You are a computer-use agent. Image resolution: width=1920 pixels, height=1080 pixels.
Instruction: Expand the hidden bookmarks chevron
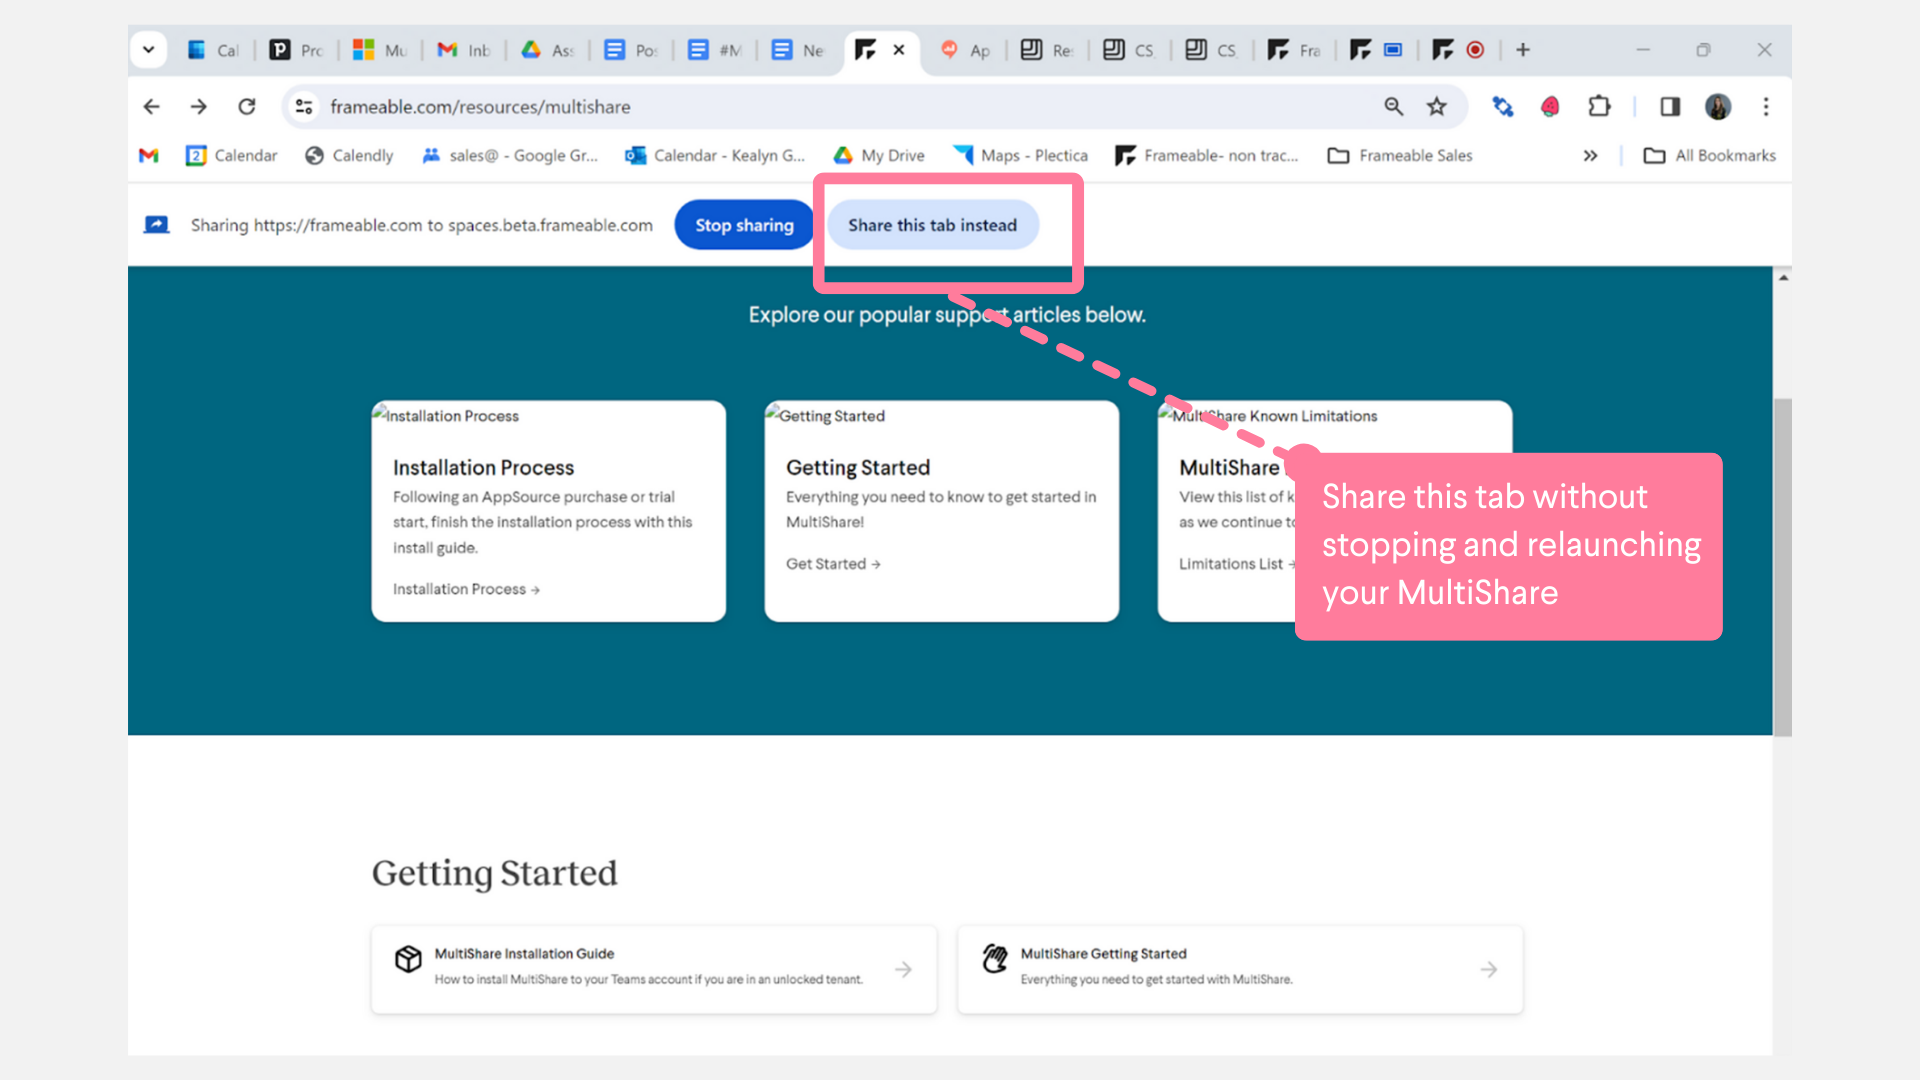(1590, 155)
